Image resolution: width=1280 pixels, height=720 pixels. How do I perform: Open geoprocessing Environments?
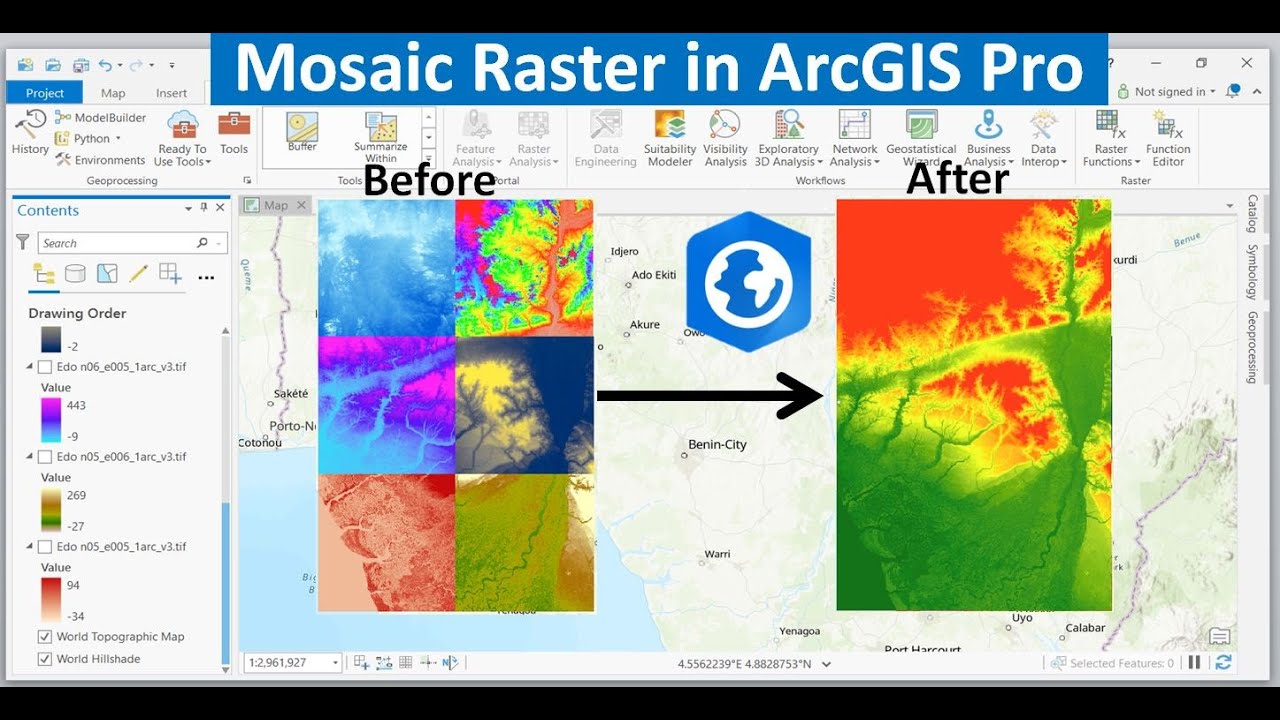[x=100, y=160]
